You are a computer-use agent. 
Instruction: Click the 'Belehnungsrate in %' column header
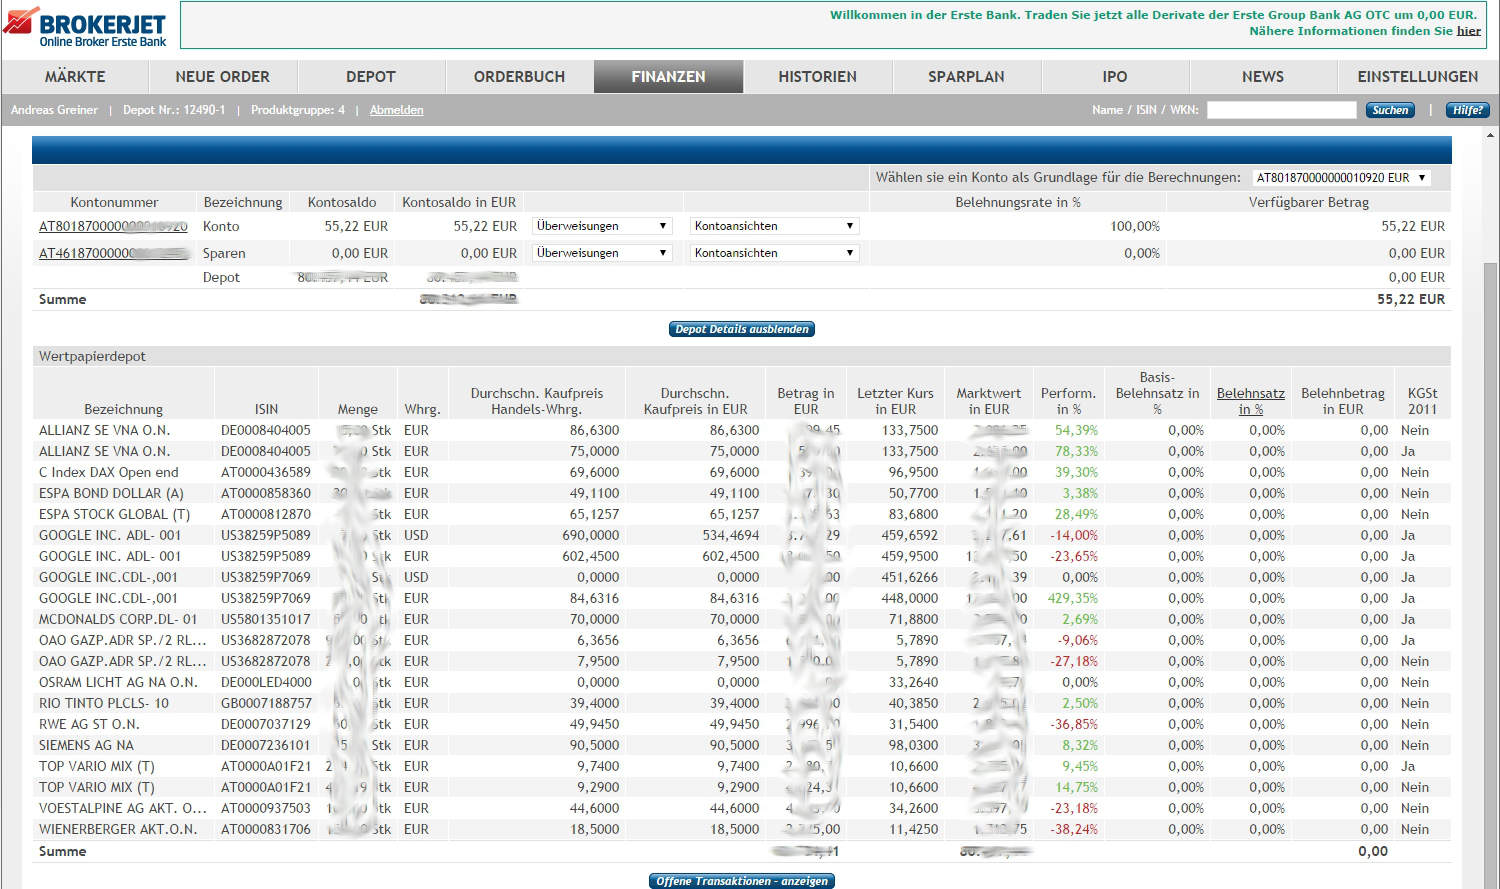(x=1018, y=202)
